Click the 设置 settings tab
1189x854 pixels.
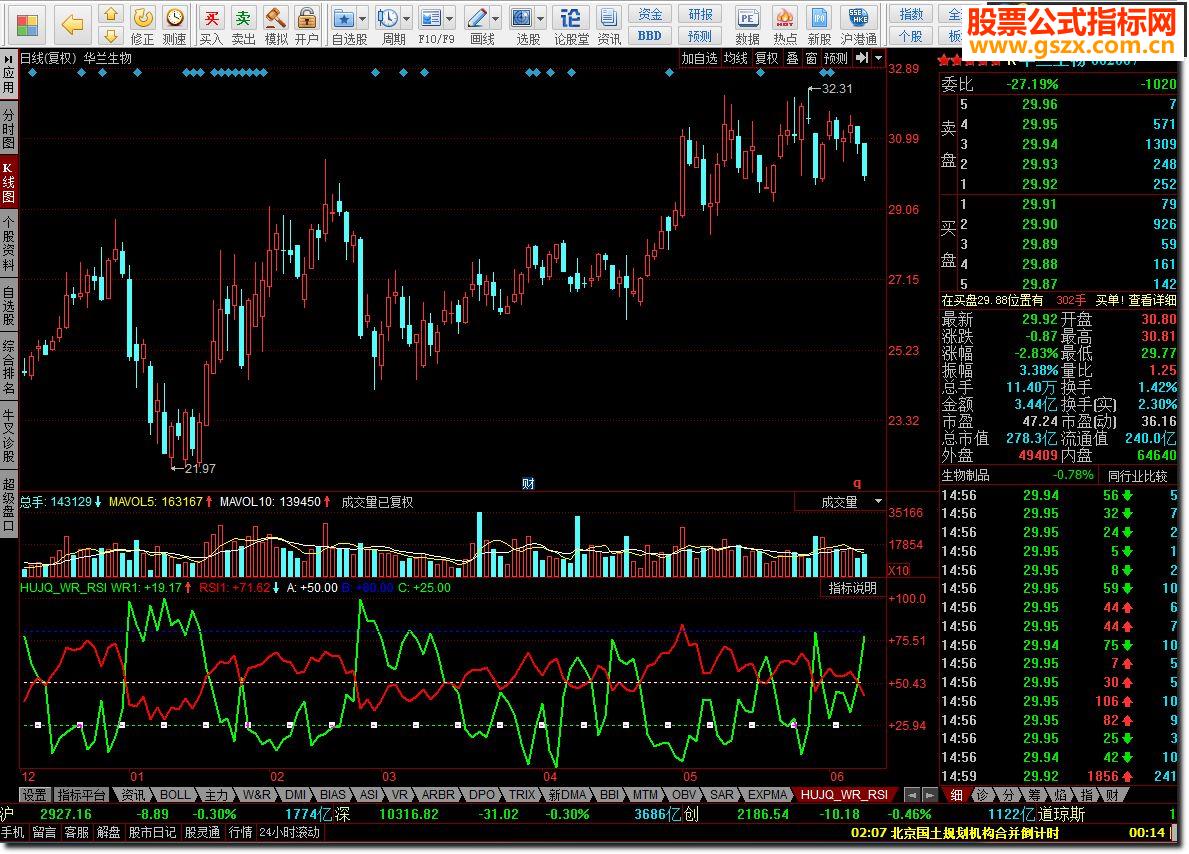click(x=34, y=795)
